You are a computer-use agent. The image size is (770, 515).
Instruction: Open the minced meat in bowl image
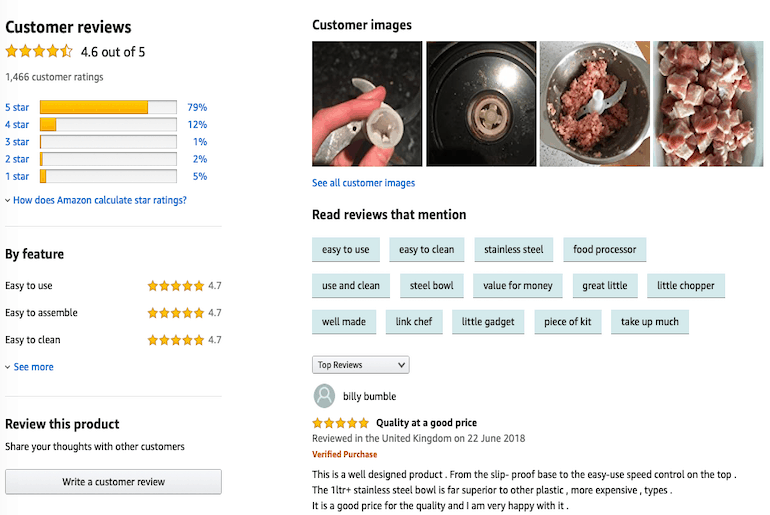pyautogui.click(x=594, y=103)
